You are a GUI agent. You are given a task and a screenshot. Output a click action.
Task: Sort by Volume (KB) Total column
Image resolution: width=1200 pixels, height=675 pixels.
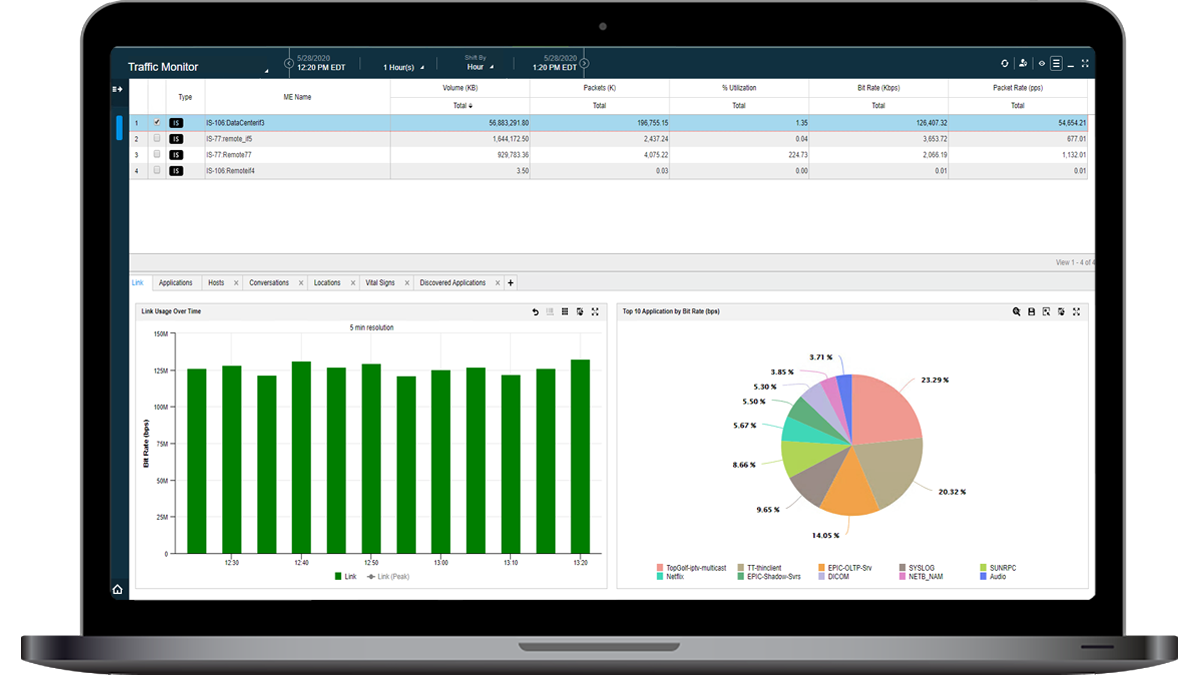click(459, 105)
